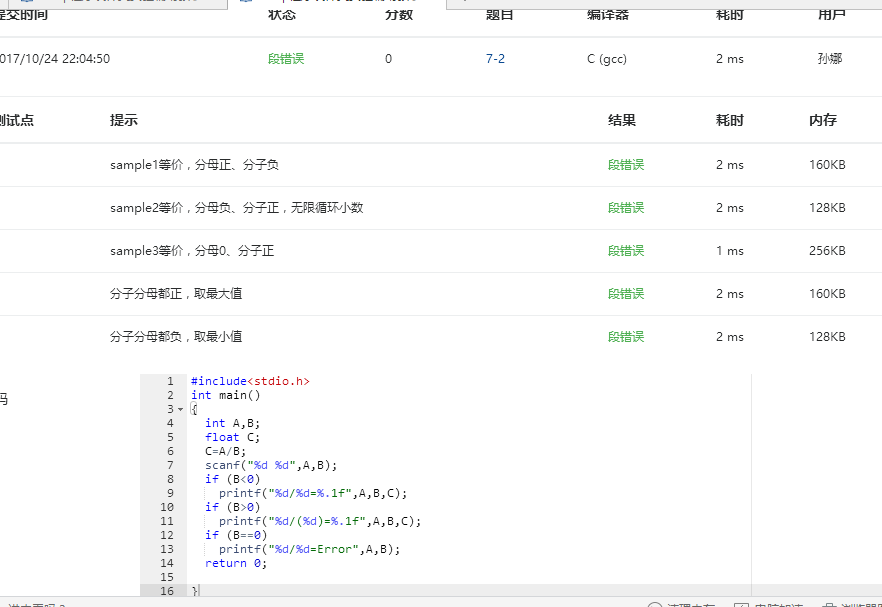This screenshot has width=882, height=607.
Task: Click the C=A/B; code line
Action: coord(226,451)
